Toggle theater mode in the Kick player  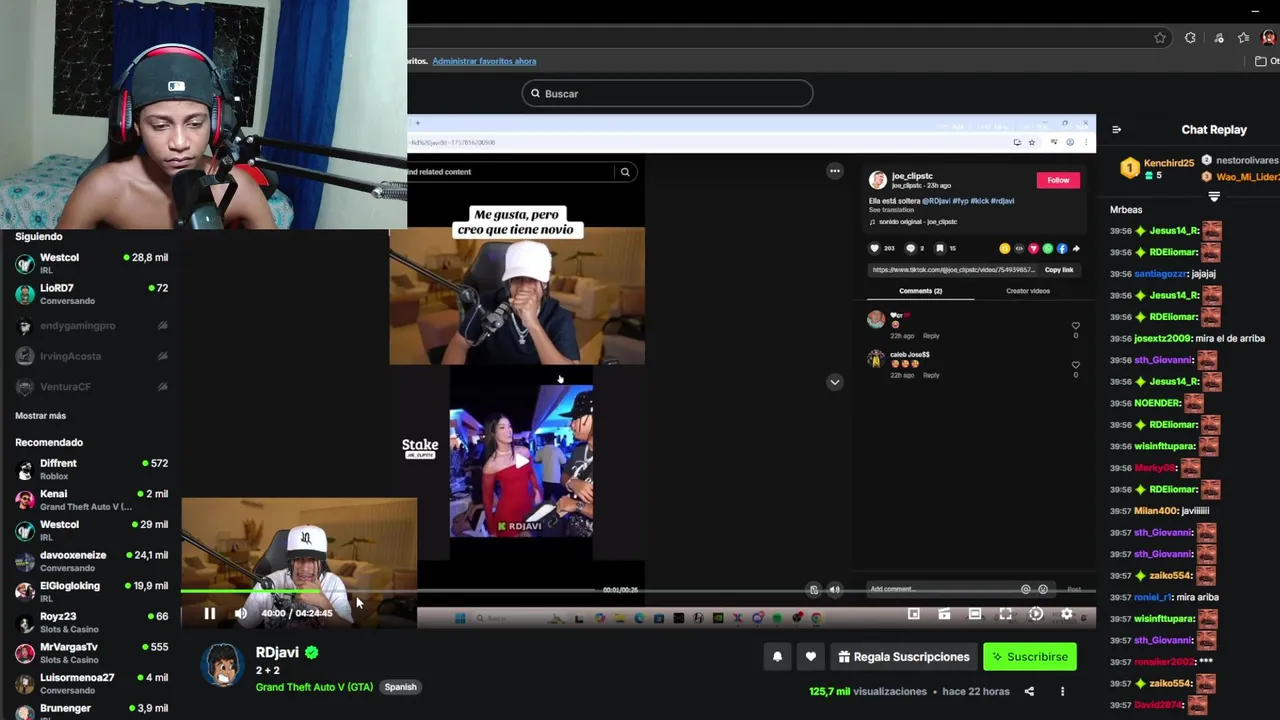tap(975, 614)
